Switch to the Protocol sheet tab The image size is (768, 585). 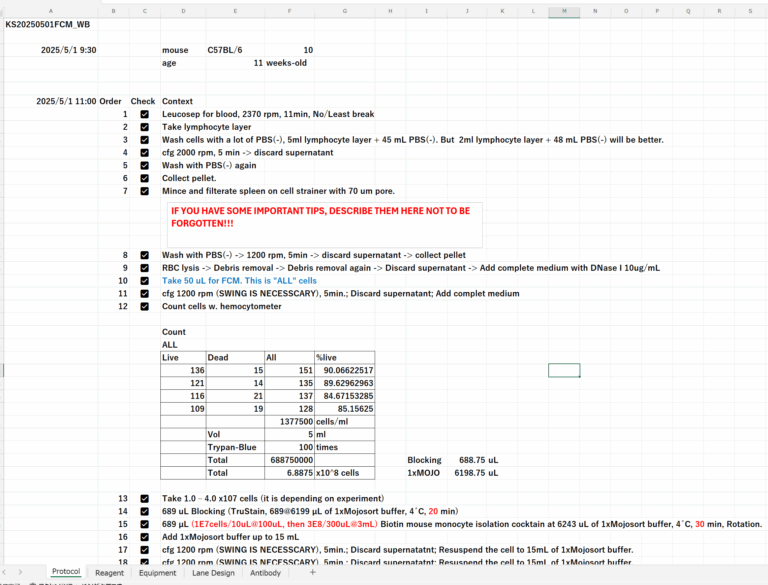click(x=66, y=572)
